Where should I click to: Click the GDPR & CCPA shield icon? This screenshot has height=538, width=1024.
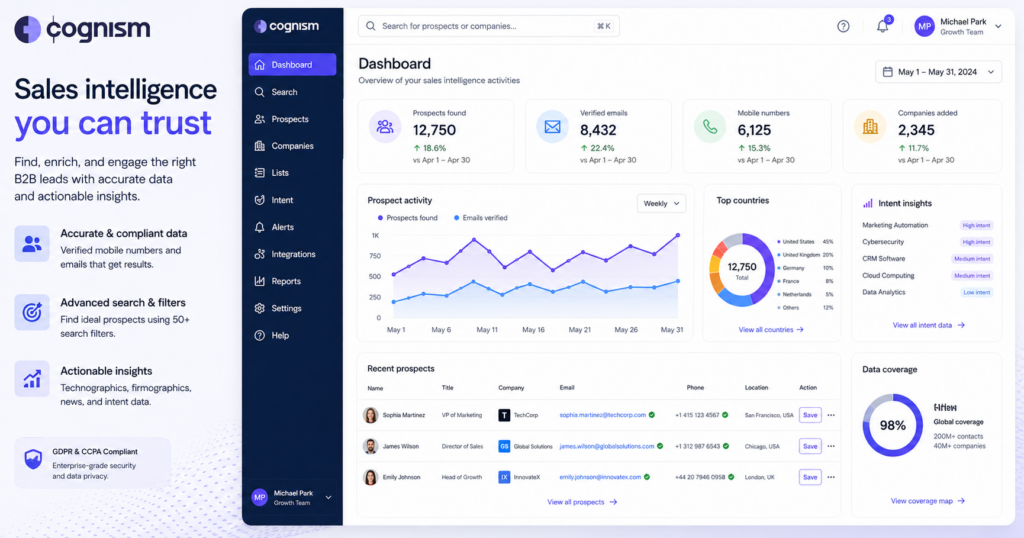point(33,459)
